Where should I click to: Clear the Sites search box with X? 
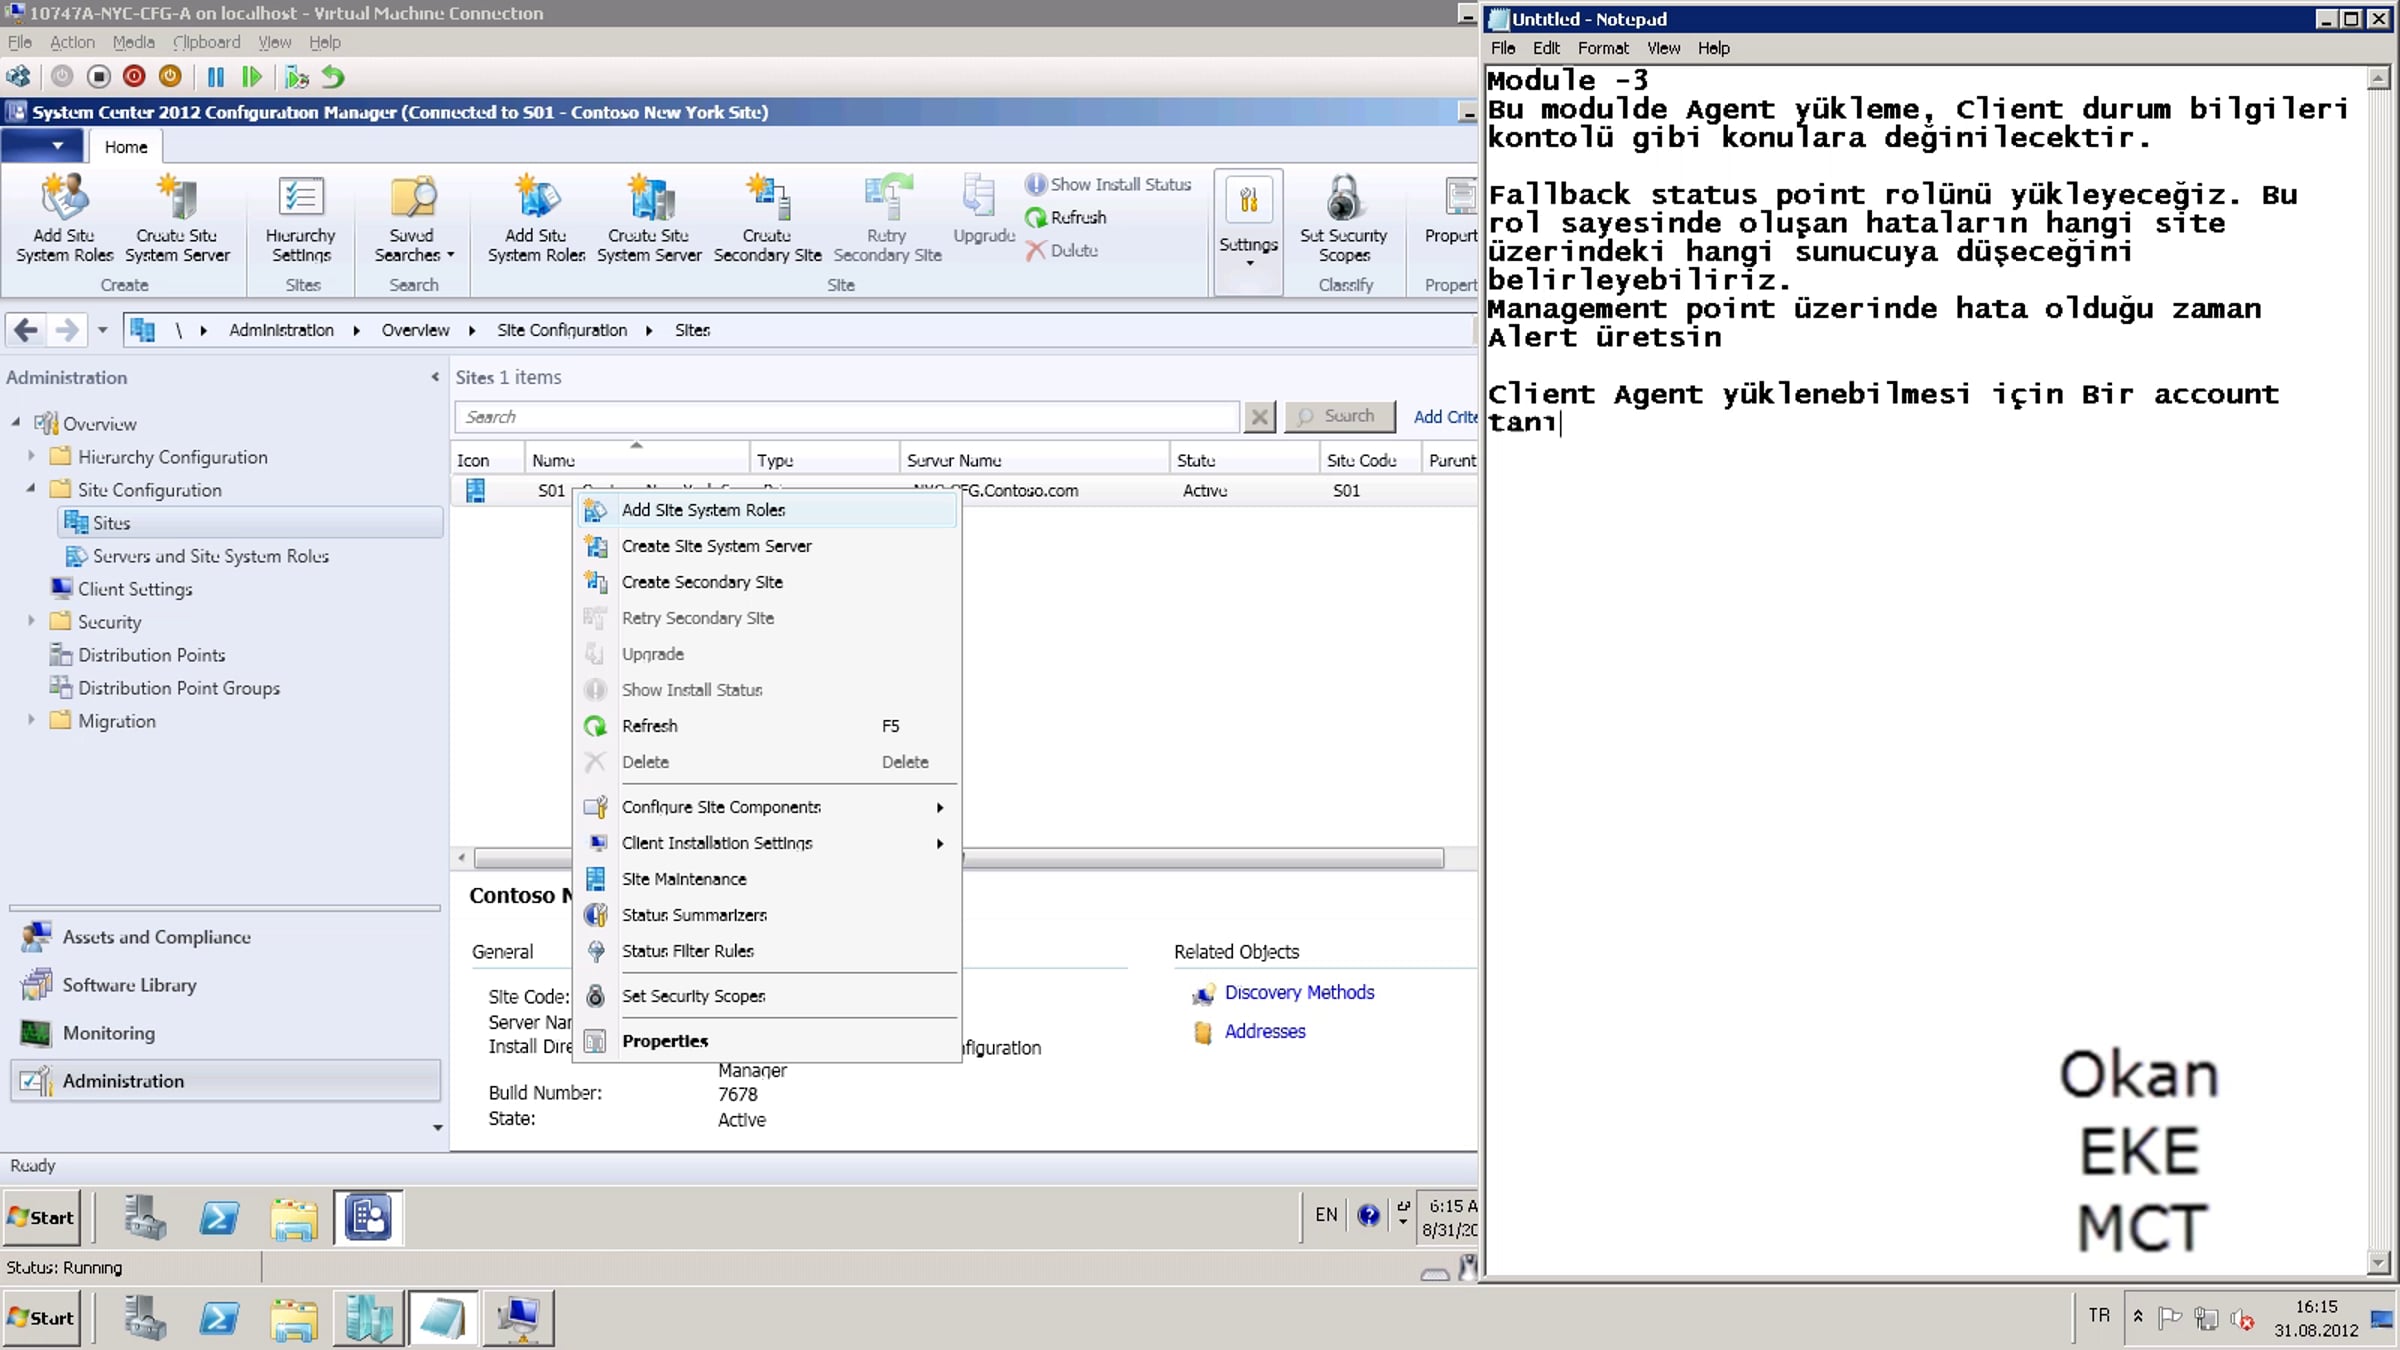click(1260, 416)
